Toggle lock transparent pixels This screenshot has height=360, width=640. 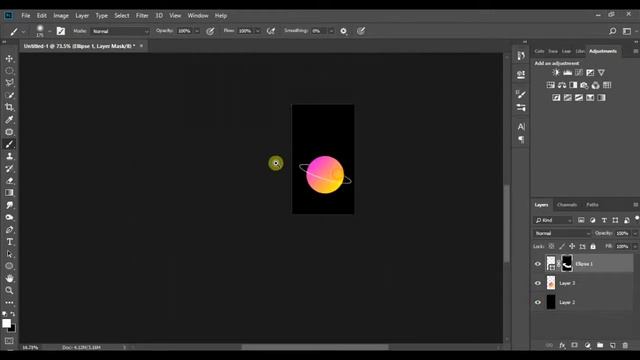551,247
